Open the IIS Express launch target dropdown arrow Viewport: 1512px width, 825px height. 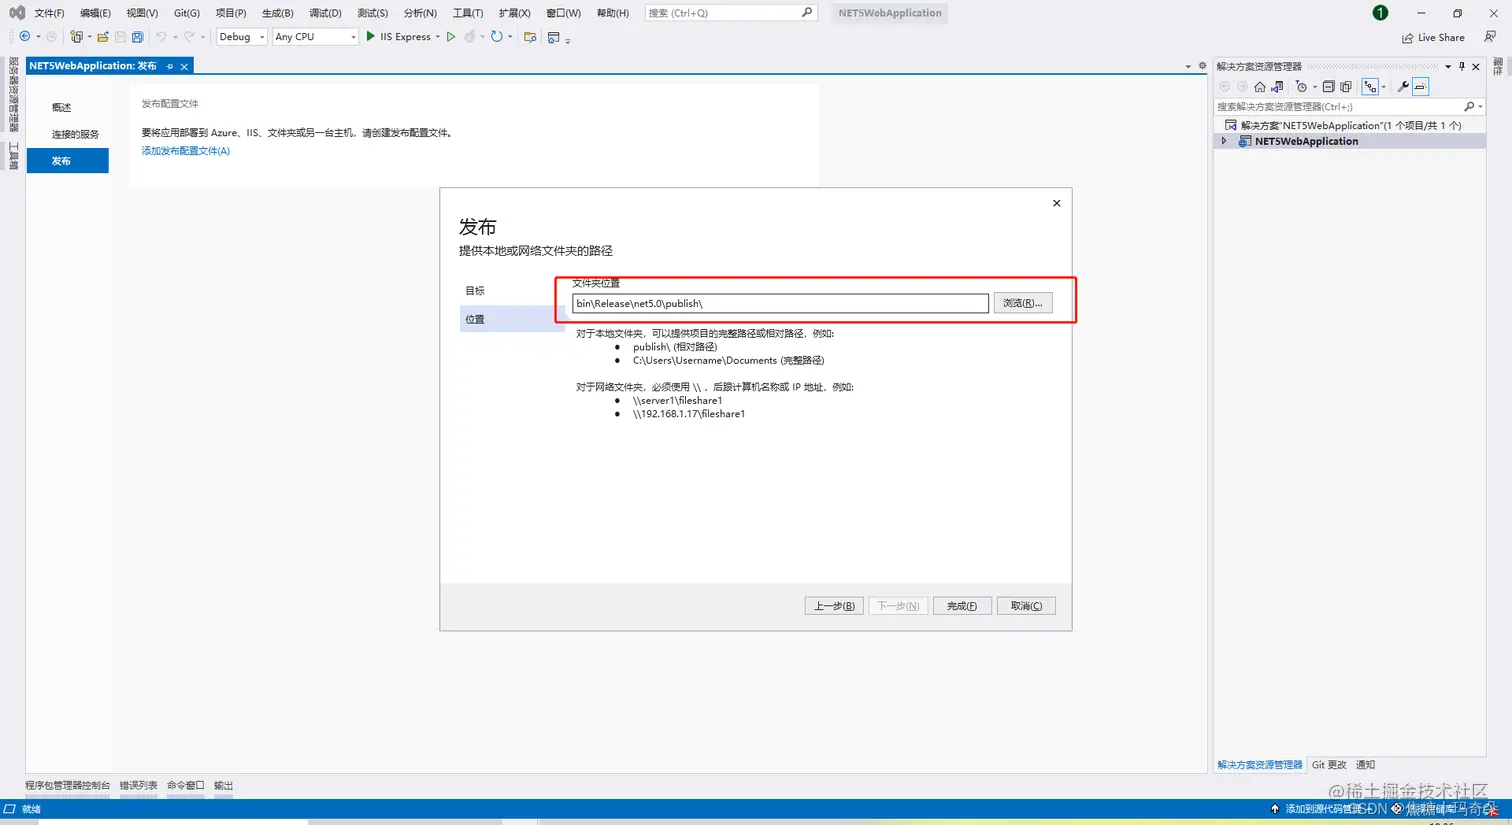pos(438,37)
